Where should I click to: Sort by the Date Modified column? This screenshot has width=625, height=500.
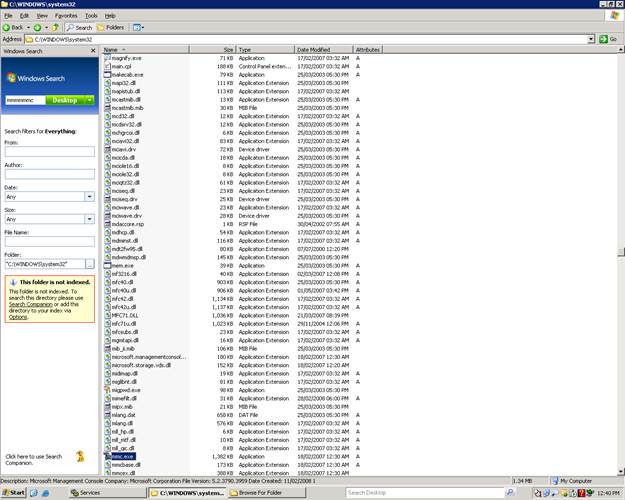pos(324,49)
